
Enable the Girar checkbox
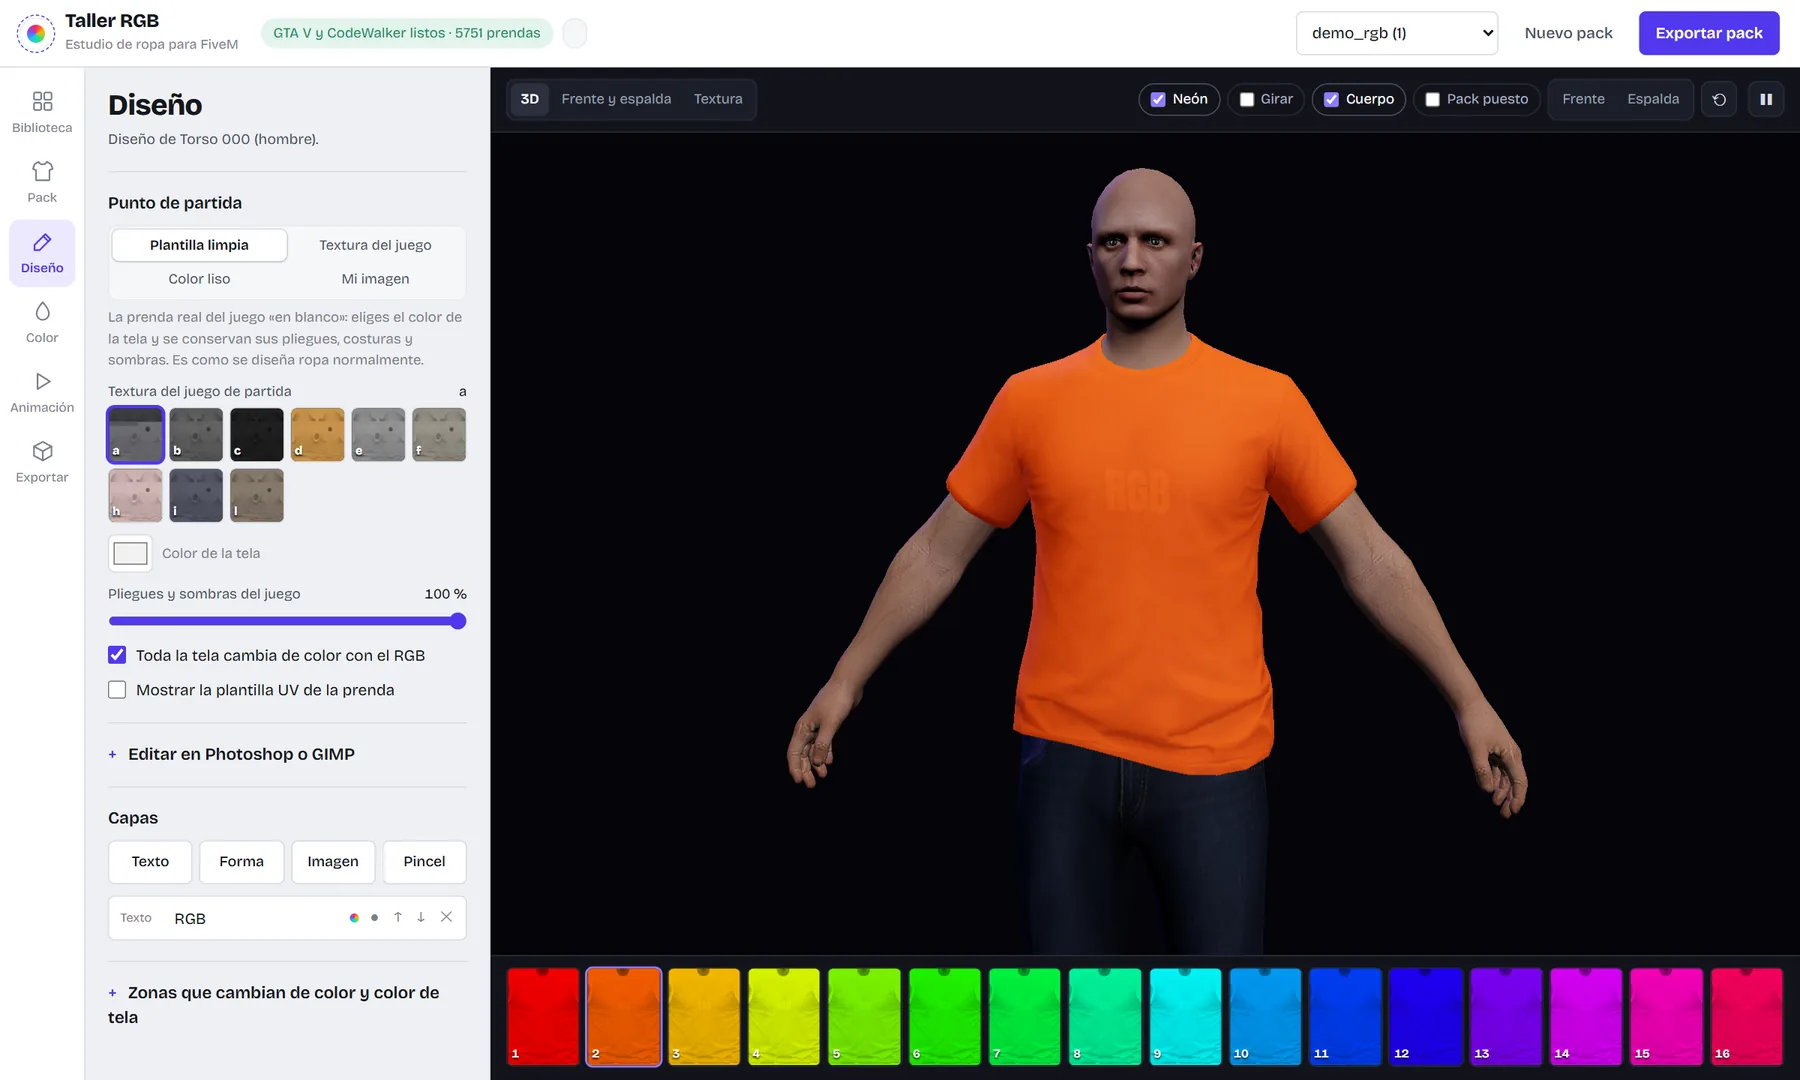[x=1247, y=99]
